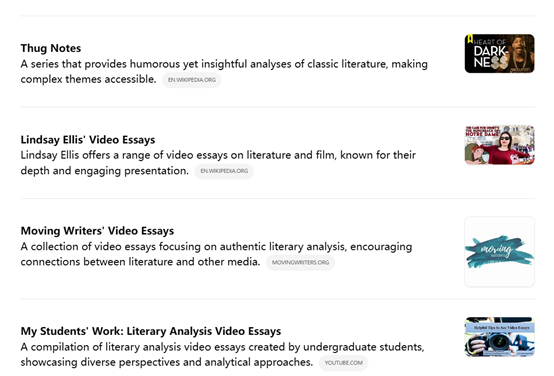Click the Heart of Darkness thumbnail
The height and width of the screenshot is (376, 554).
pos(499,54)
